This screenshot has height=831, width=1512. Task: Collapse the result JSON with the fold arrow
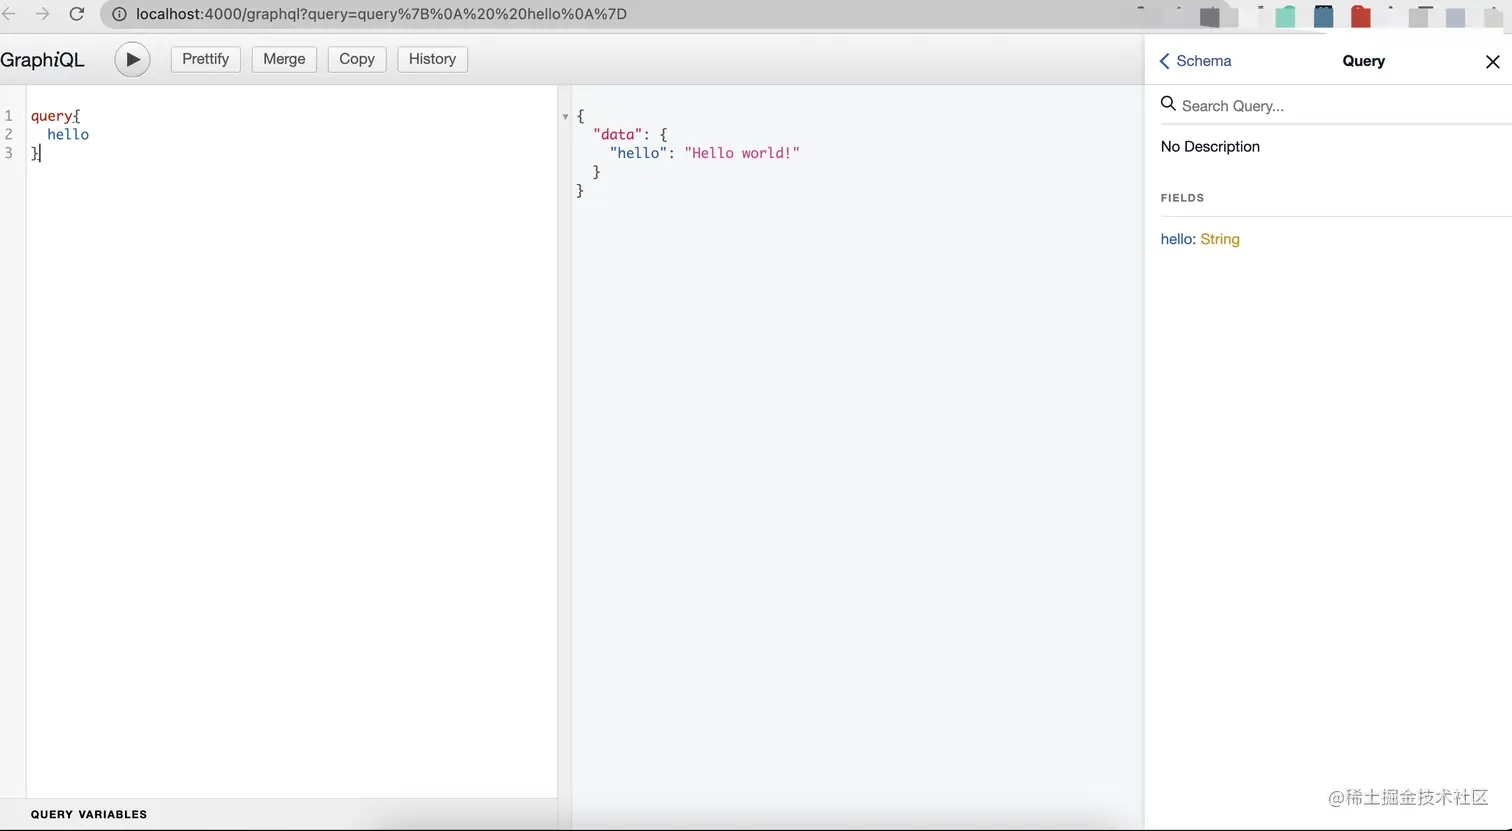click(565, 117)
